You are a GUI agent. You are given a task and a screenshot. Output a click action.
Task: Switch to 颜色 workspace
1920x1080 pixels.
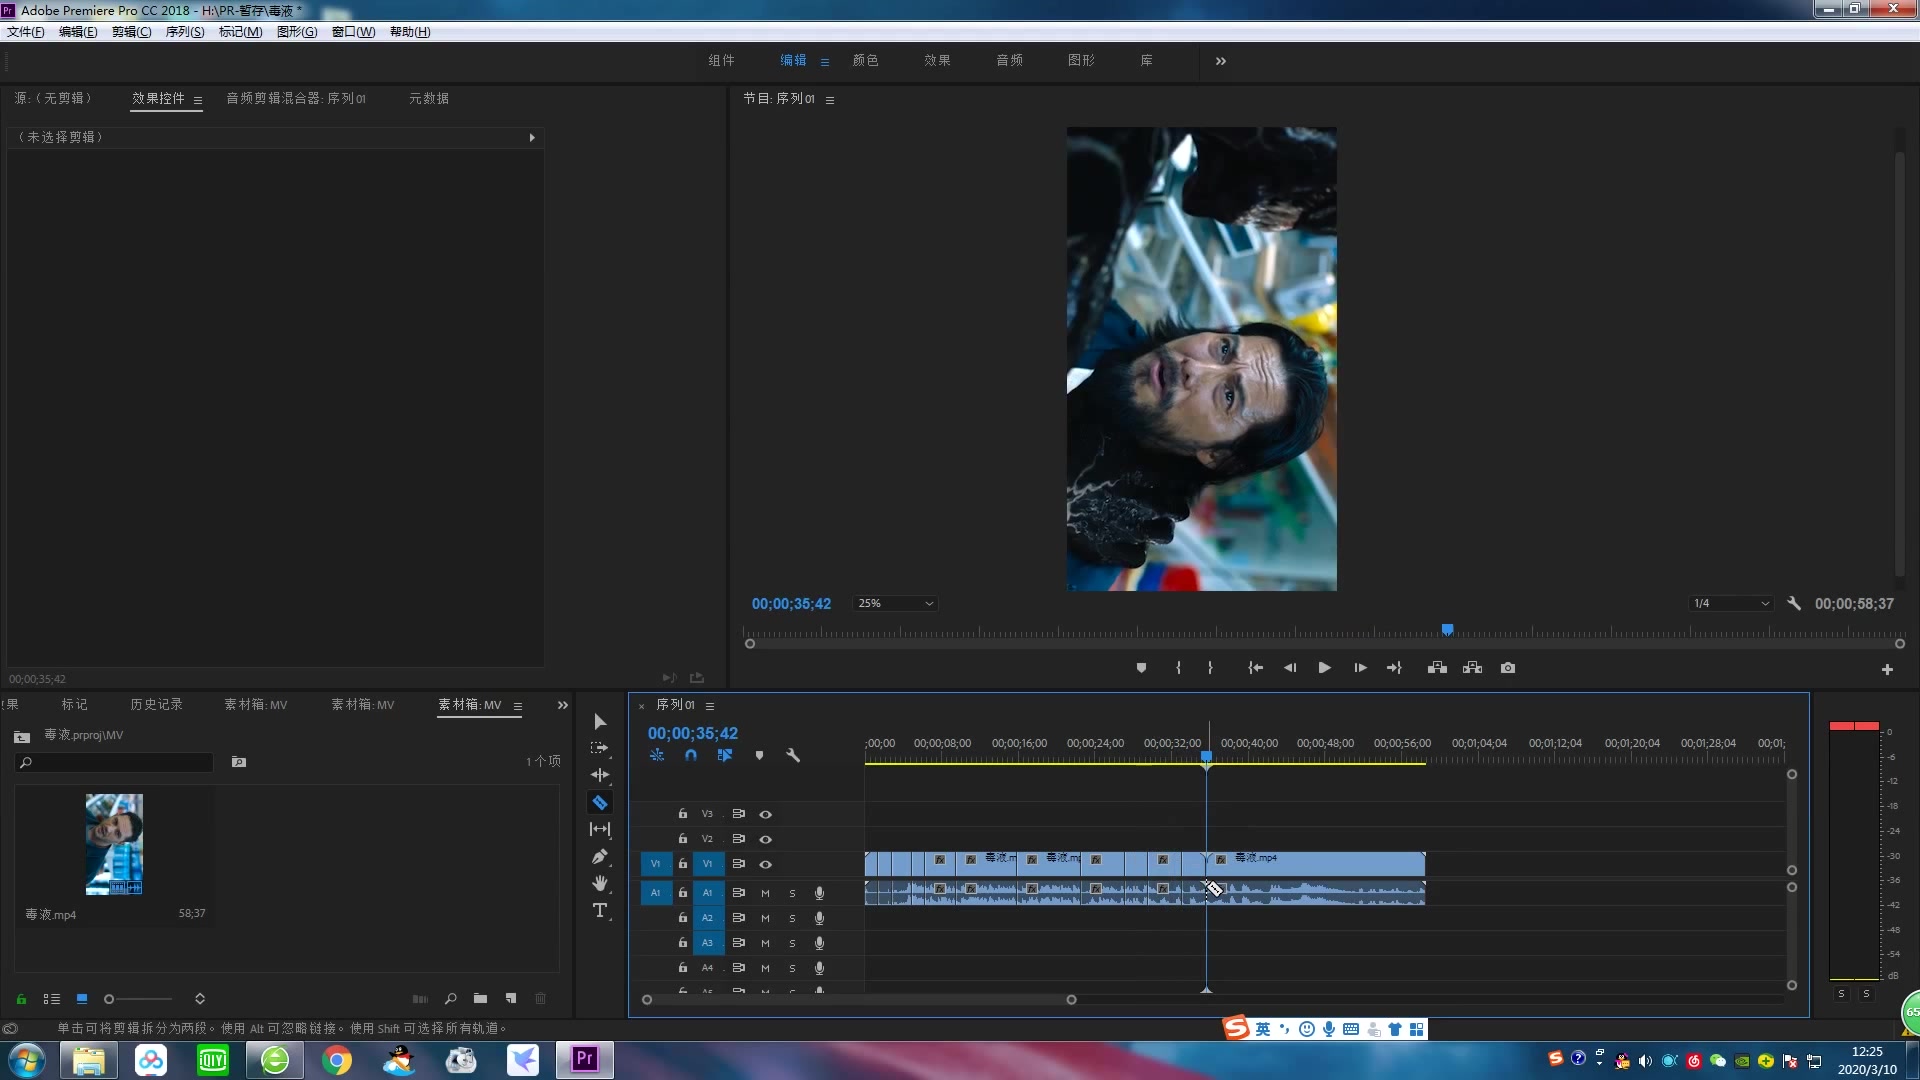coord(865,60)
